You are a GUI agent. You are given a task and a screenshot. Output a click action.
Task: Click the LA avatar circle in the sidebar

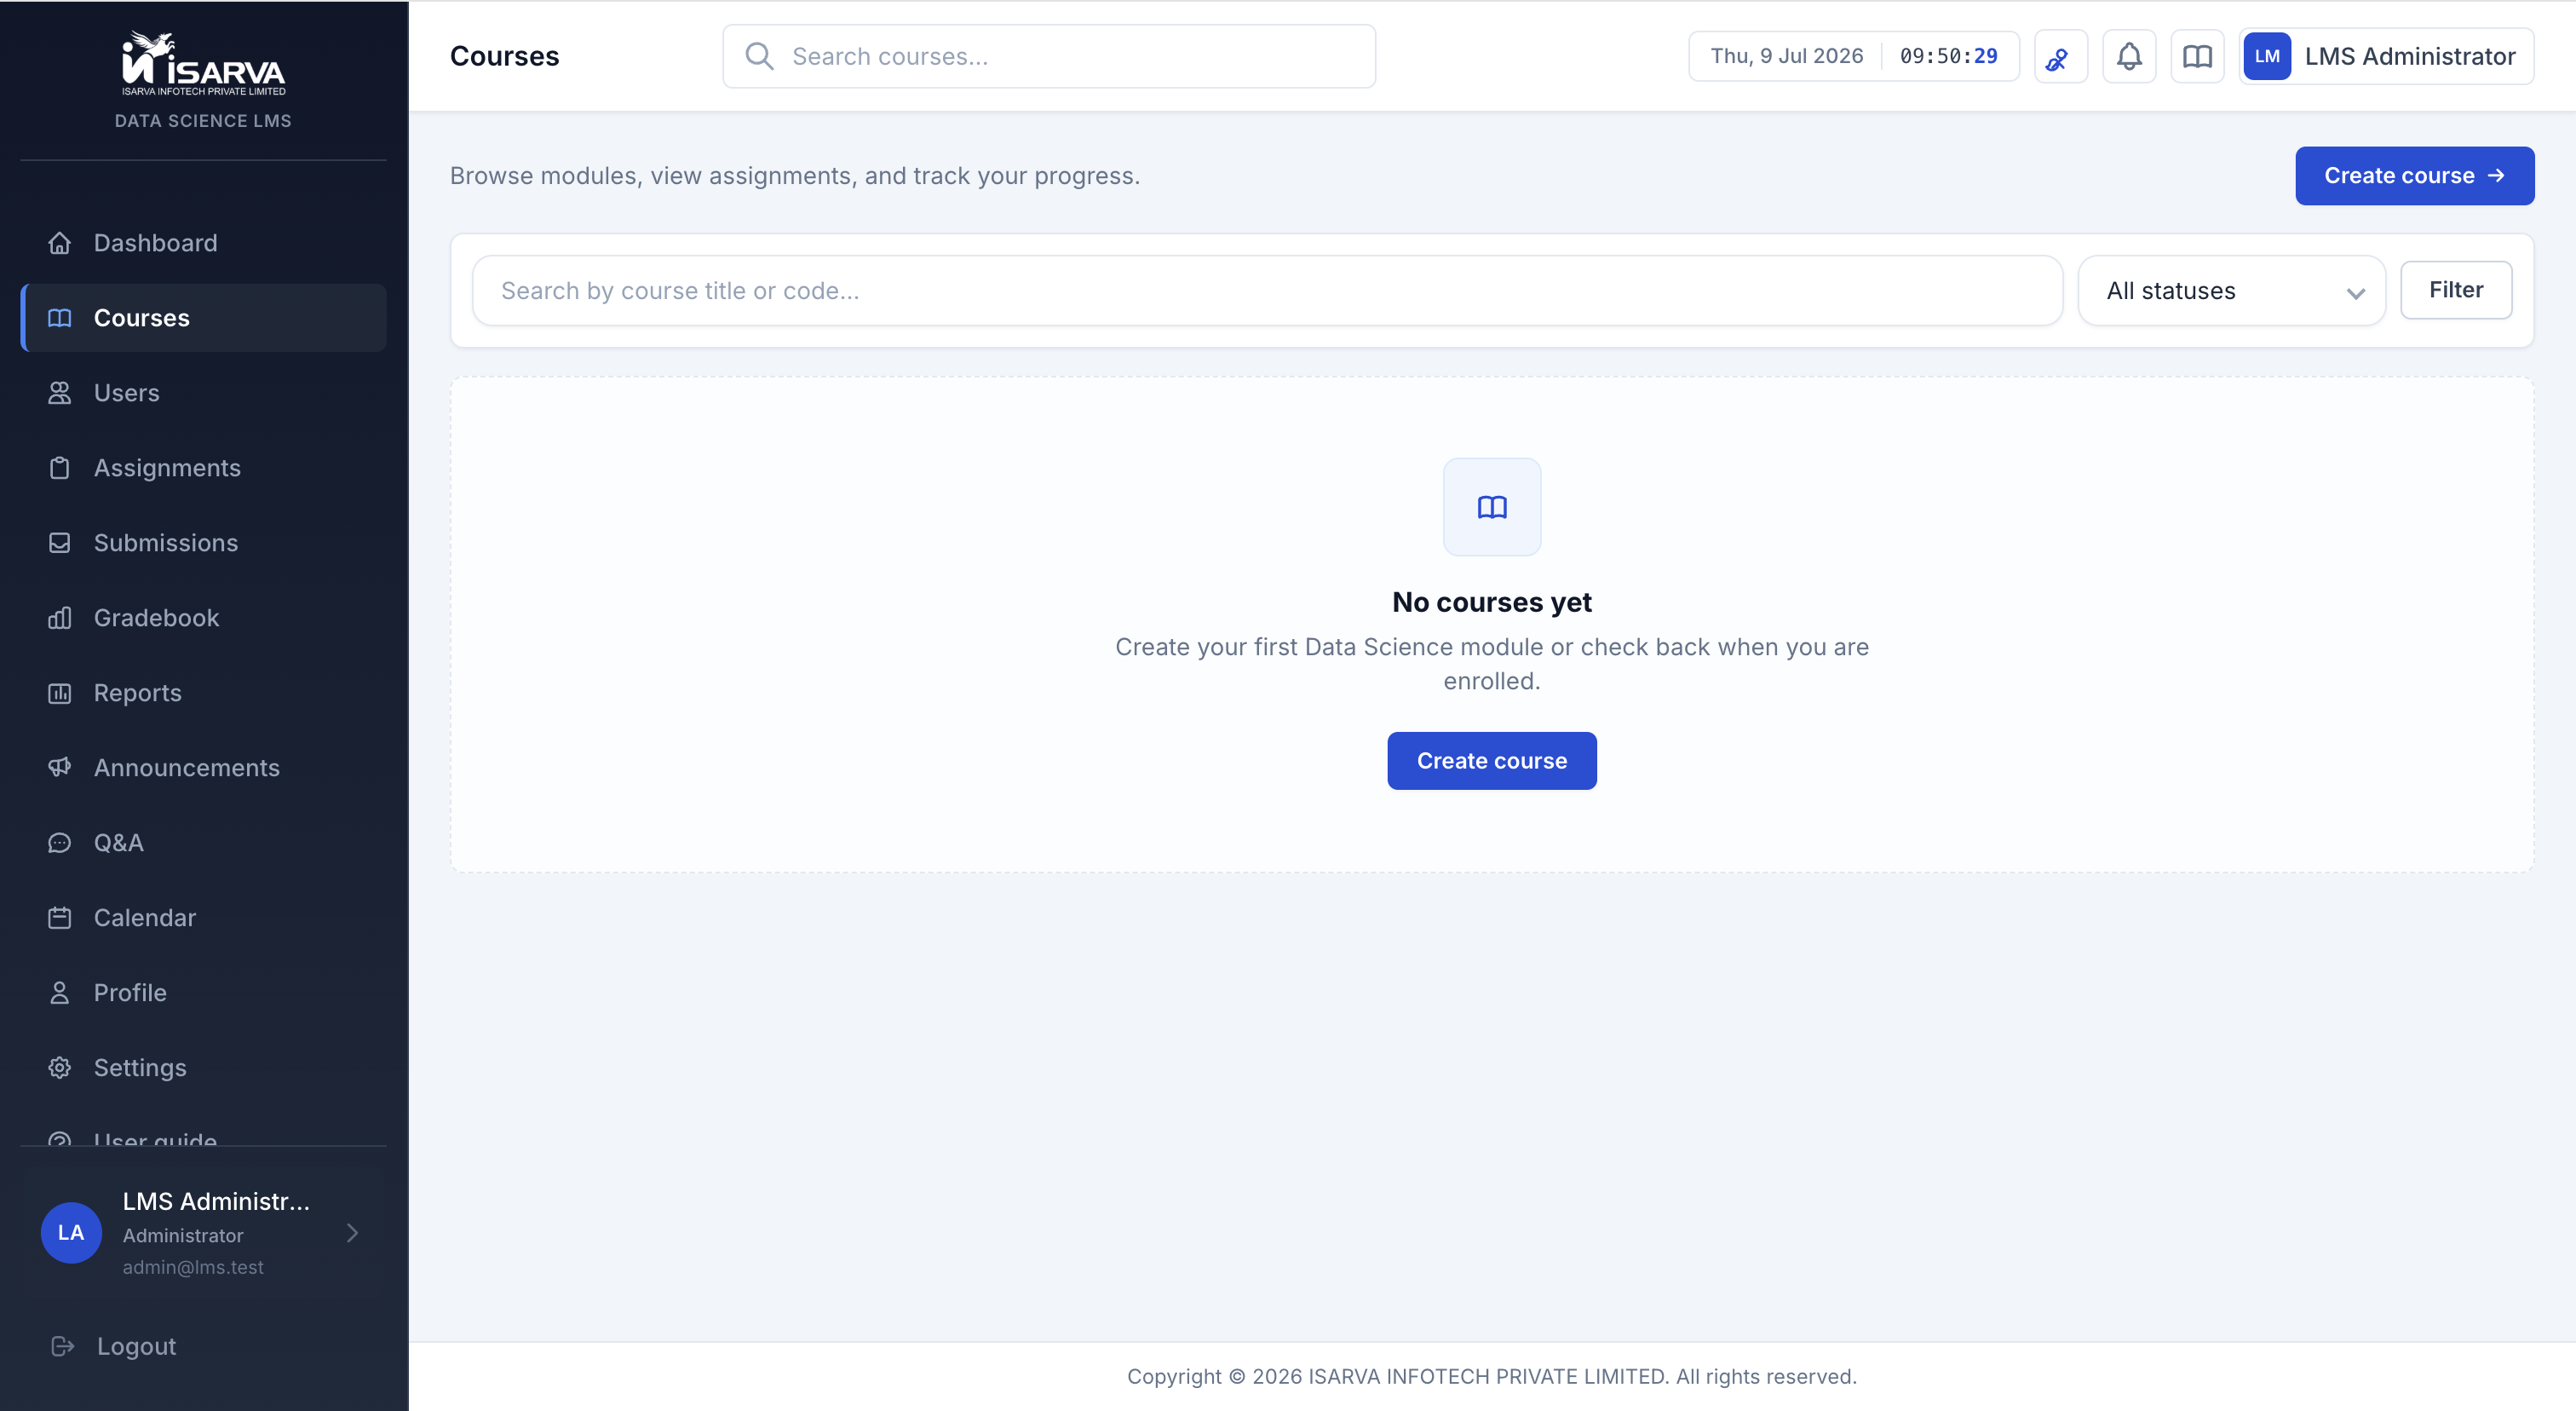[71, 1232]
